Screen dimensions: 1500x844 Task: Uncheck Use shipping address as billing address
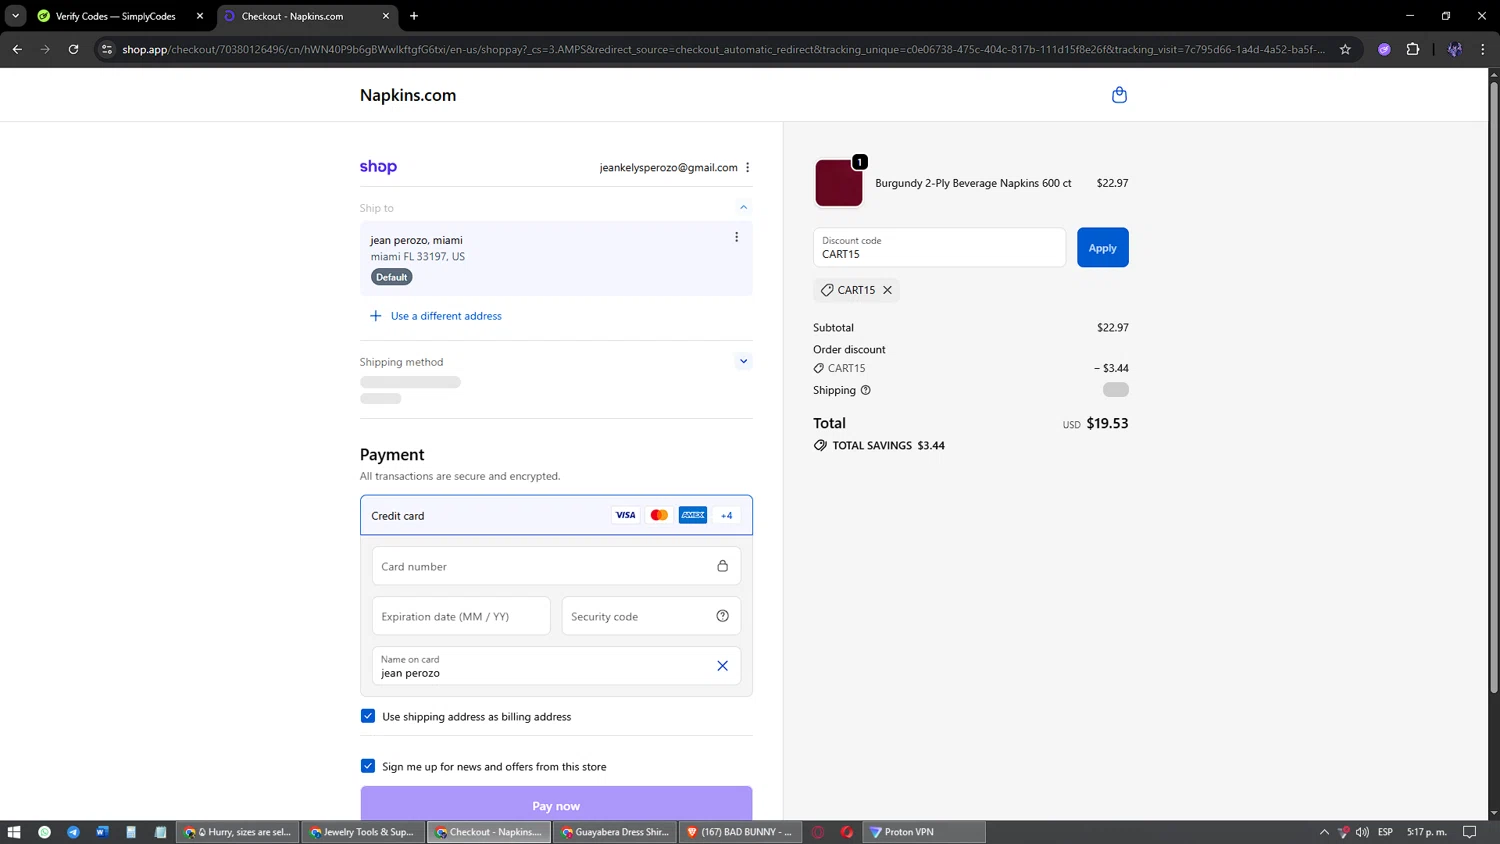coord(368,716)
